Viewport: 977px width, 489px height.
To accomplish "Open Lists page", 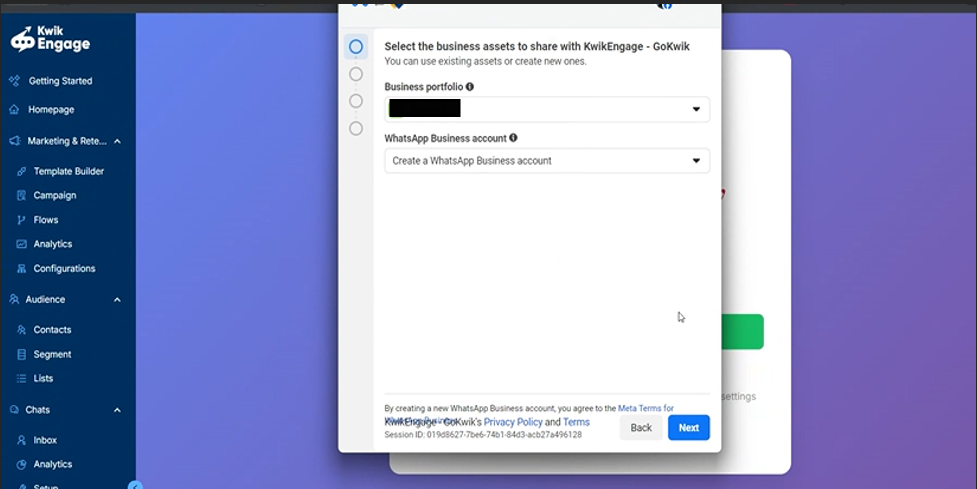I will pos(43,379).
